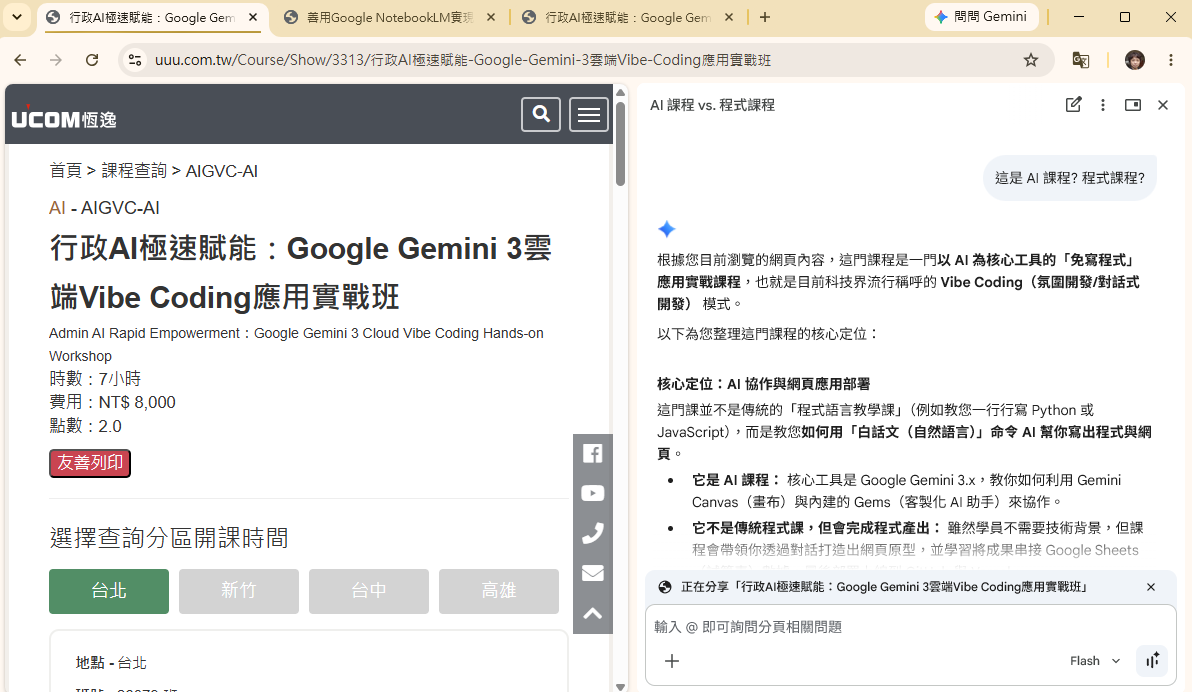Click the user message 這是 AI 課程? 程式課程?
The width and height of the screenshot is (1192, 692).
(x=1070, y=178)
